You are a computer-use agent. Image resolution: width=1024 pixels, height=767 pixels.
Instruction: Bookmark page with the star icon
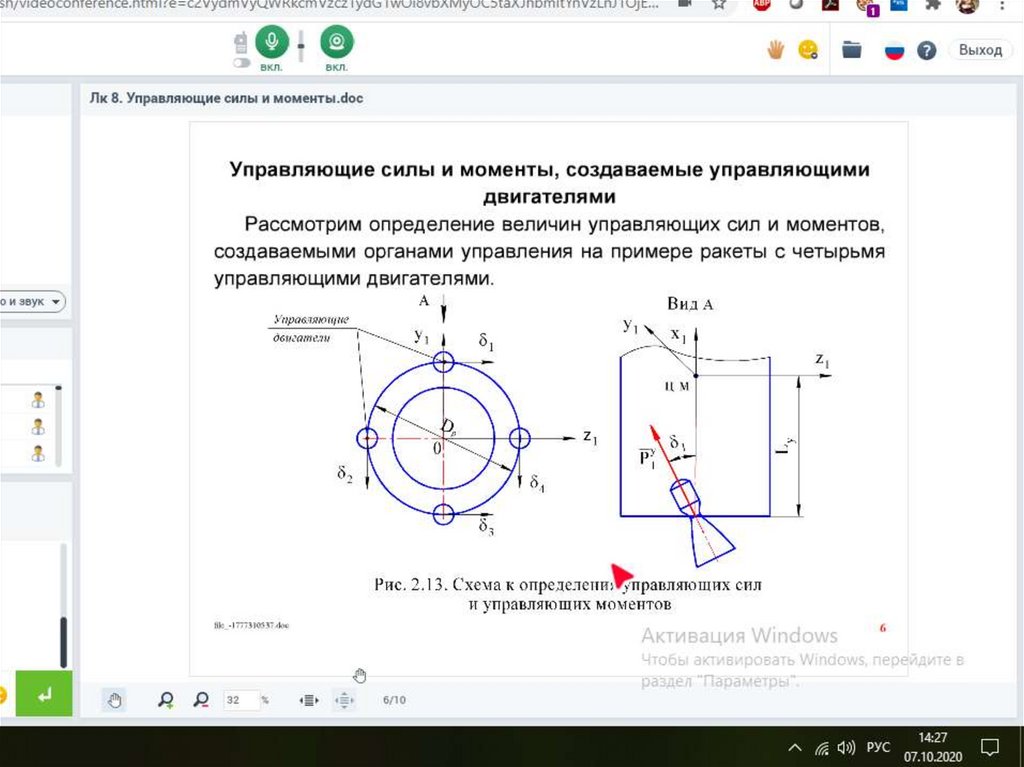[719, 5]
